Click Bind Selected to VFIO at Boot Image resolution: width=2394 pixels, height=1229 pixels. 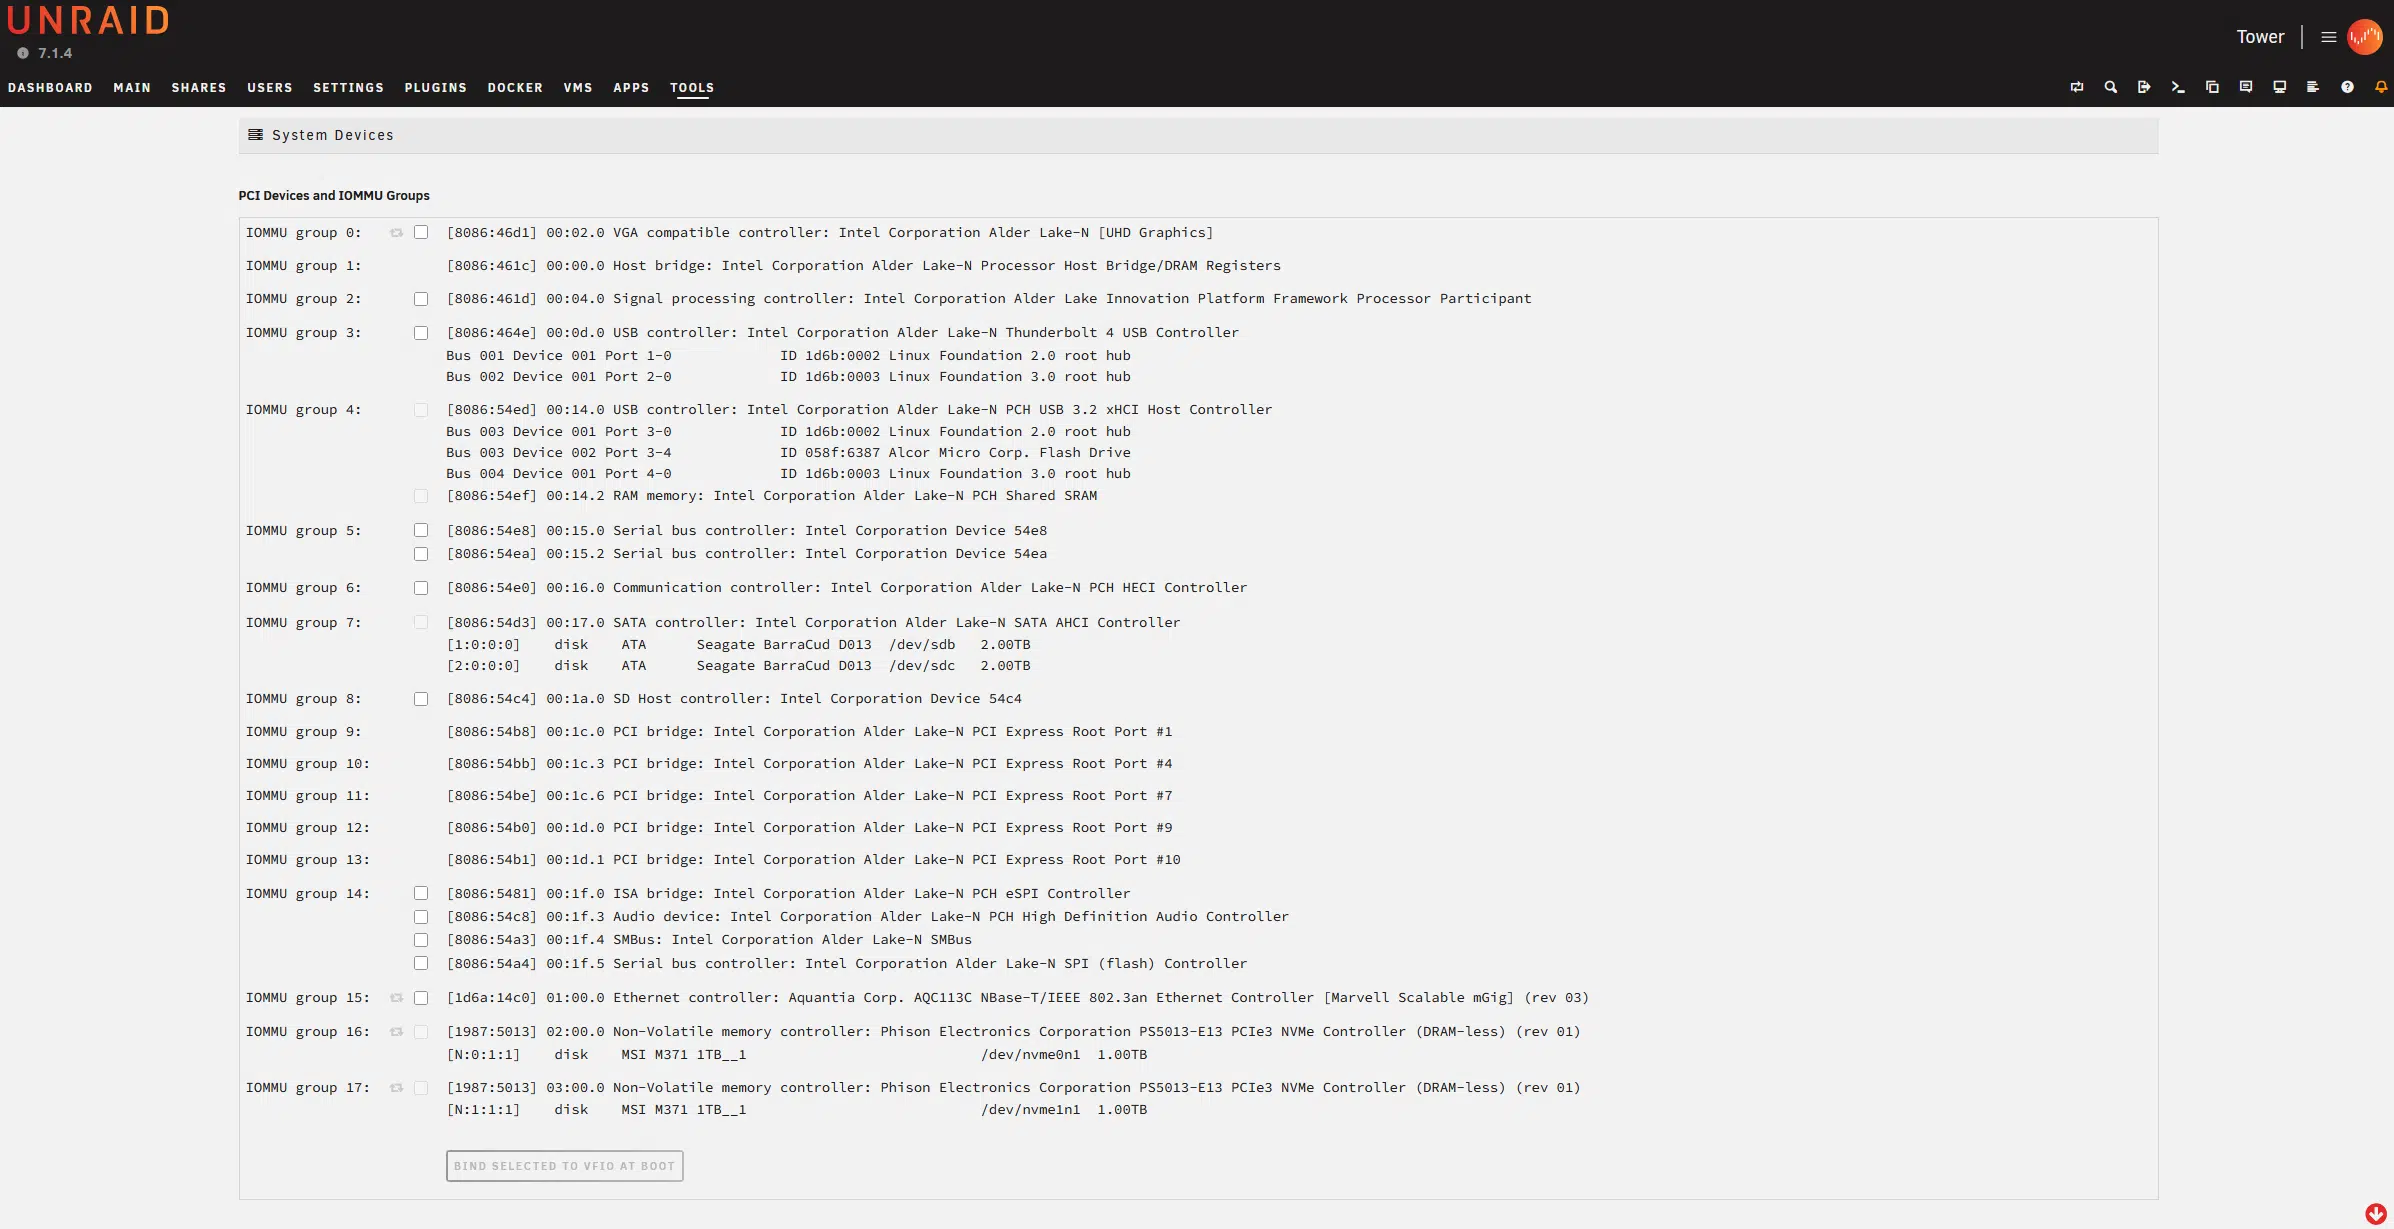tap(564, 1166)
